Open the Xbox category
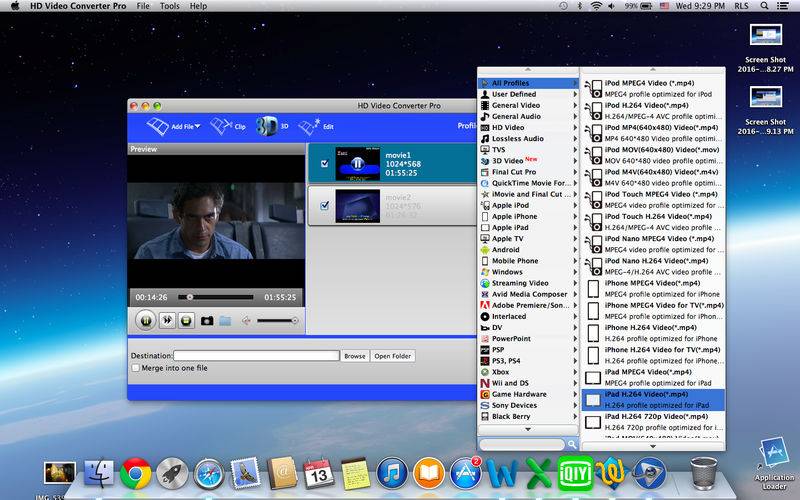Screen dimensions: 800x500 [528, 372]
